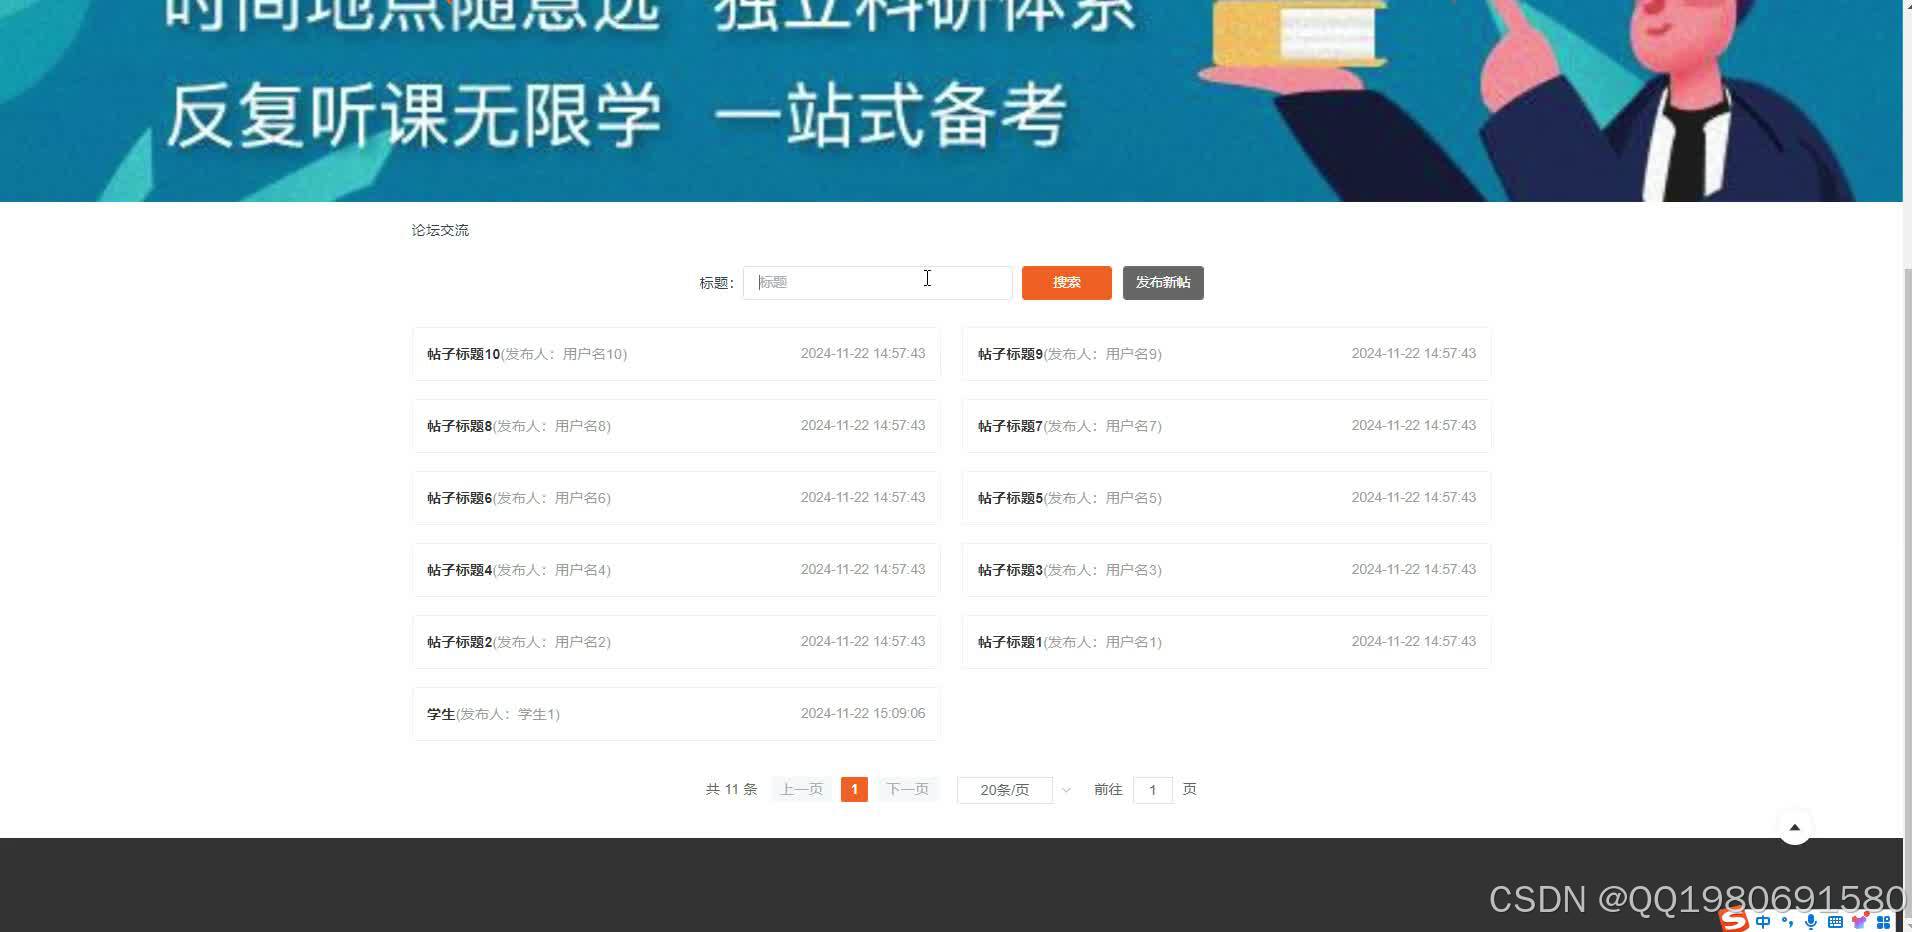The height and width of the screenshot is (932, 1912).
Task: Click the back-to-top arrow button
Action: click(x=1794, y=826)
